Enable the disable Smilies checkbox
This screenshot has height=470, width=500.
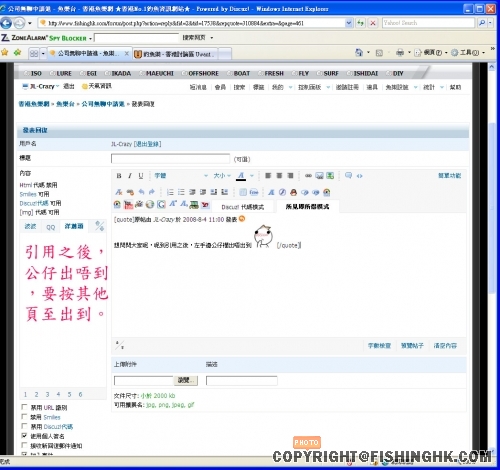point(24,417)
